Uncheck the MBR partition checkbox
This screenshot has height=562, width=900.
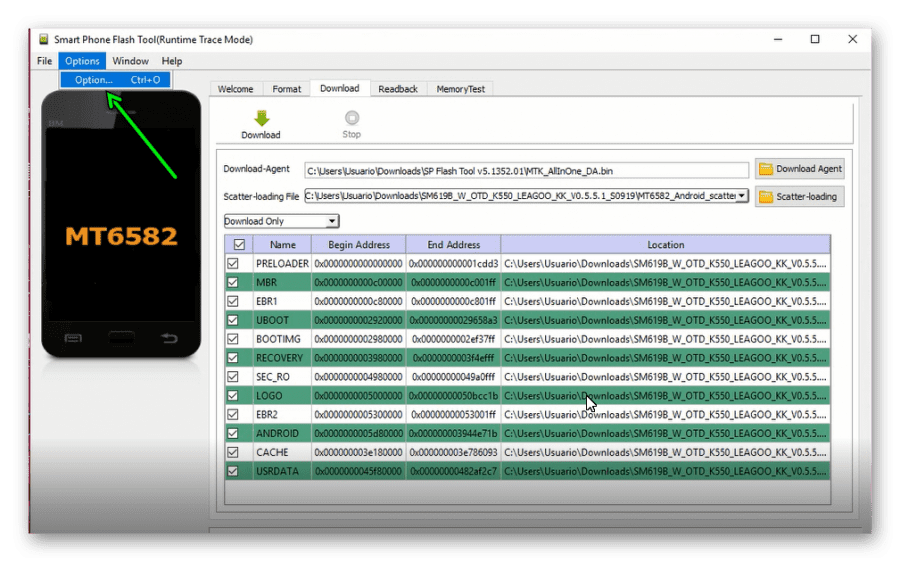(x=232, y=282)
